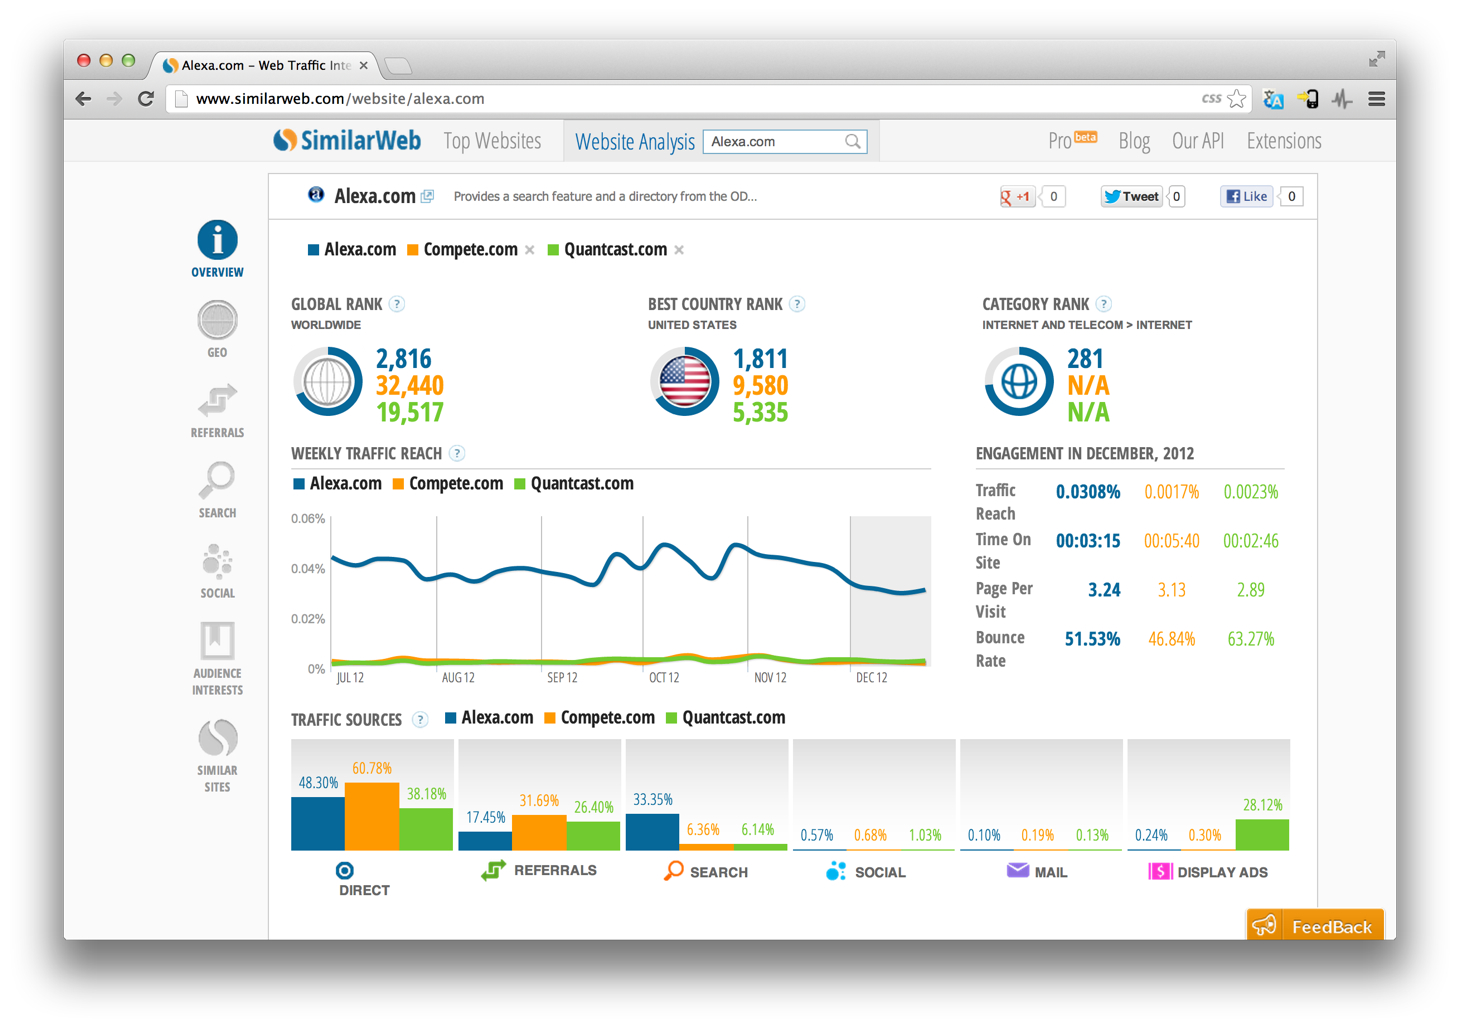
Task: Click the green Quantcast.com swatch in compare bar
Action: click(x=553, y=250)
